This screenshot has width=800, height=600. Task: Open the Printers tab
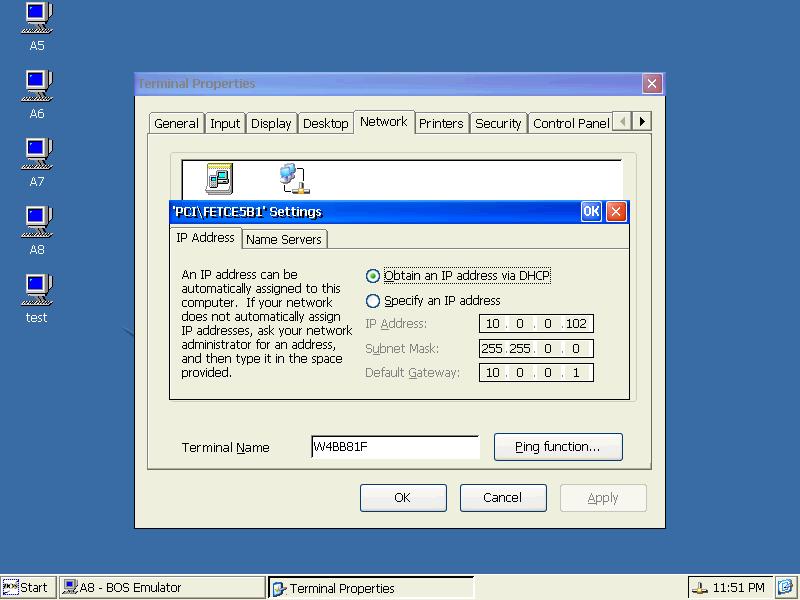tap(441, 123)
